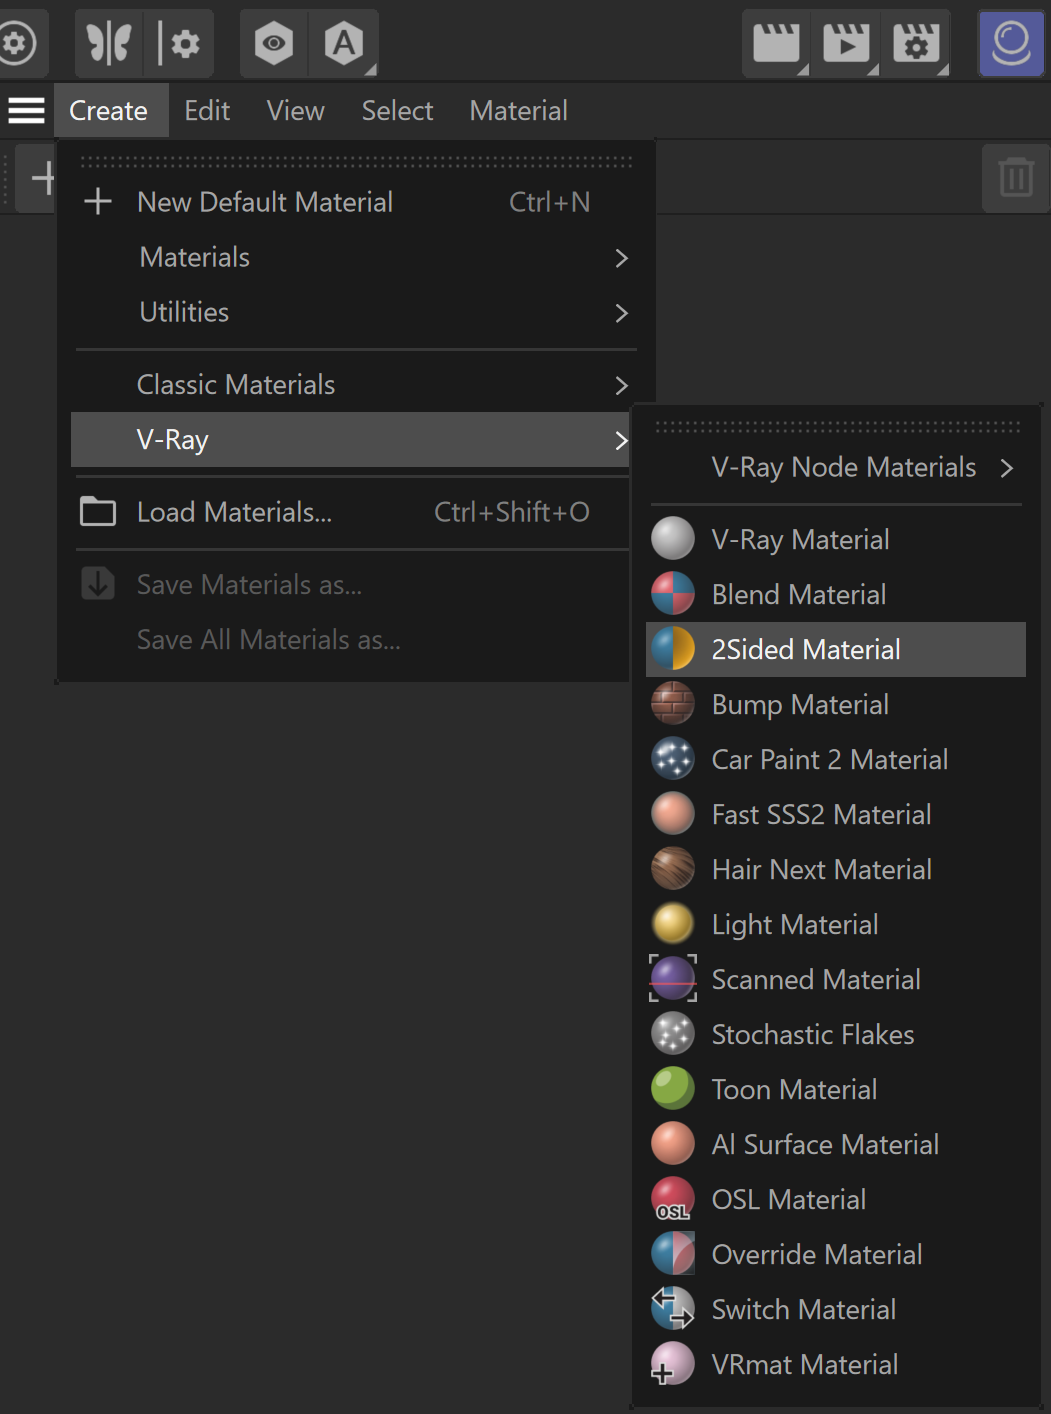Choose Load Materials... from the menu
Screen dimensions: 1051x1414
tap(352, 512)
